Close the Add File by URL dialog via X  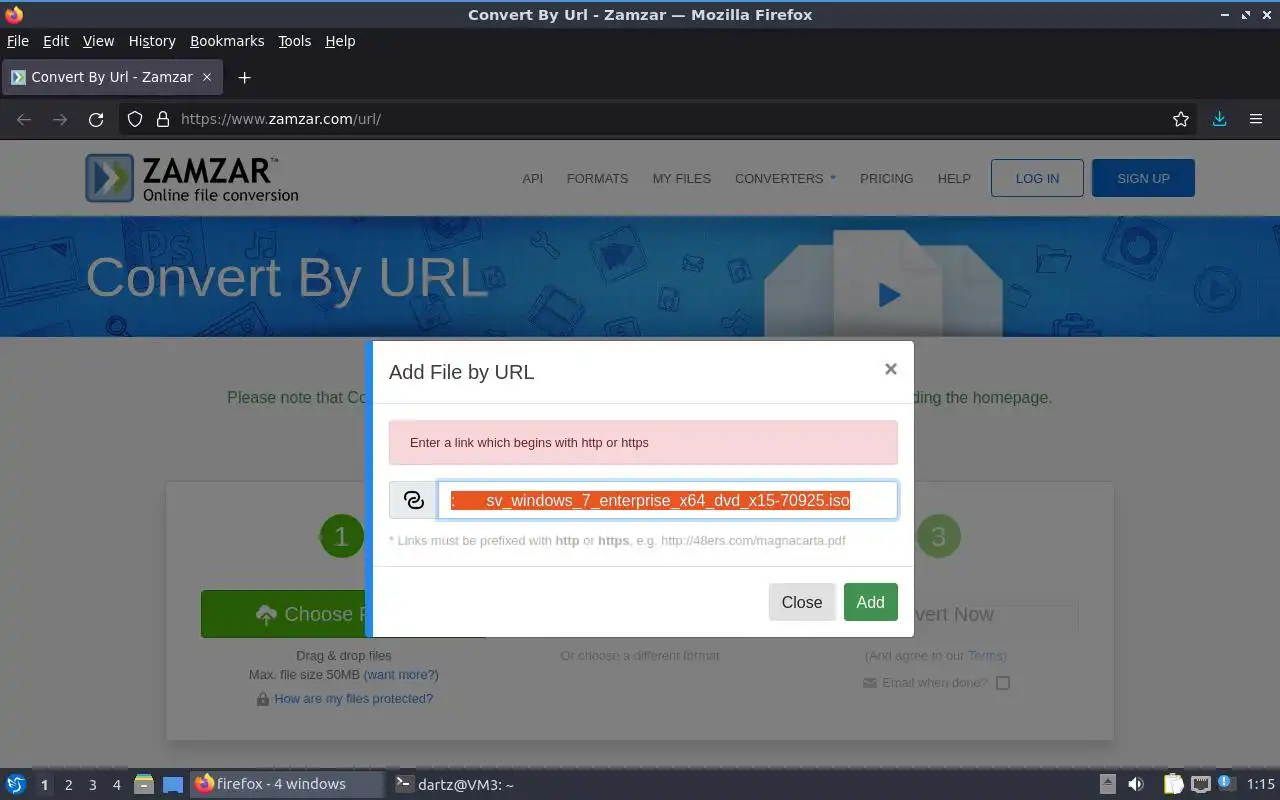(890, 369)
